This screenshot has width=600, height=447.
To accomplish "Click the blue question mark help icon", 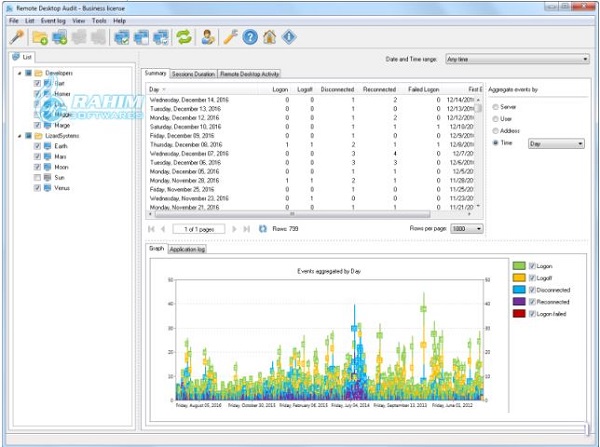I will pos(250,38).
